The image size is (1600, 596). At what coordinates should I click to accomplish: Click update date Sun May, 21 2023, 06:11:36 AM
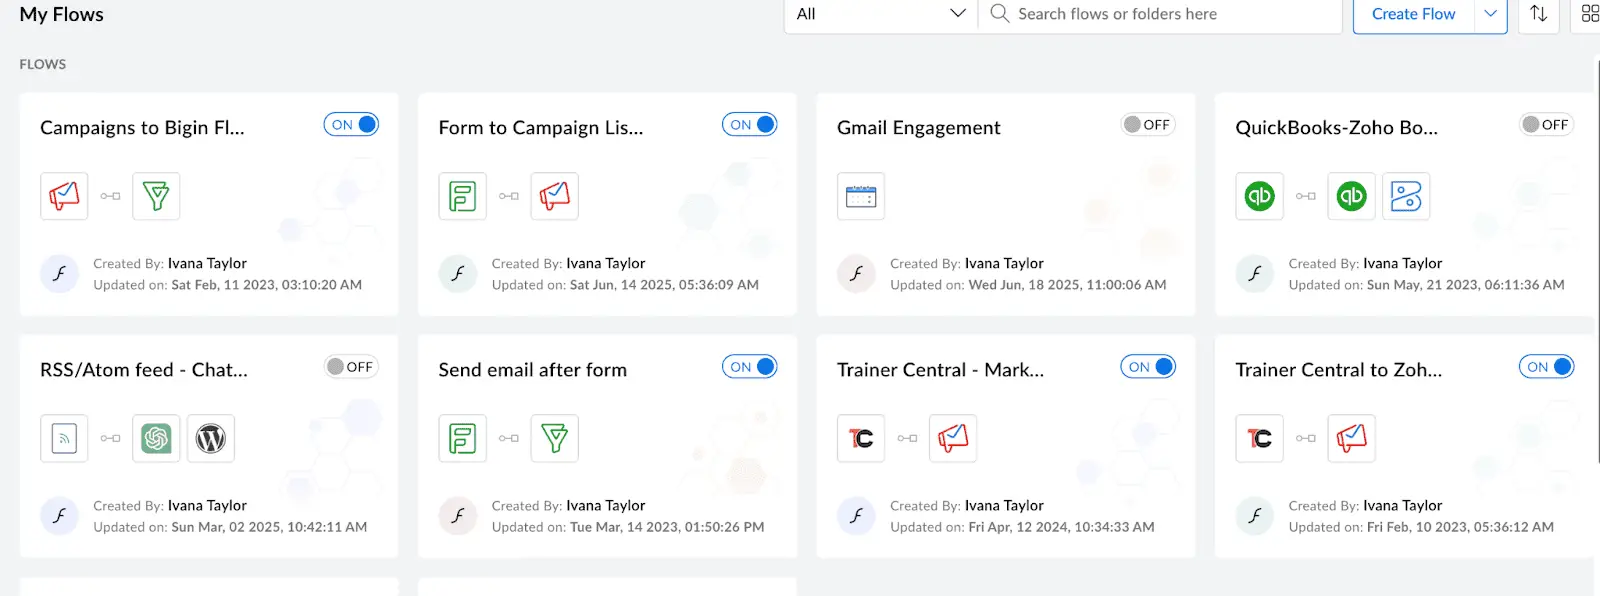[1466, 285]
